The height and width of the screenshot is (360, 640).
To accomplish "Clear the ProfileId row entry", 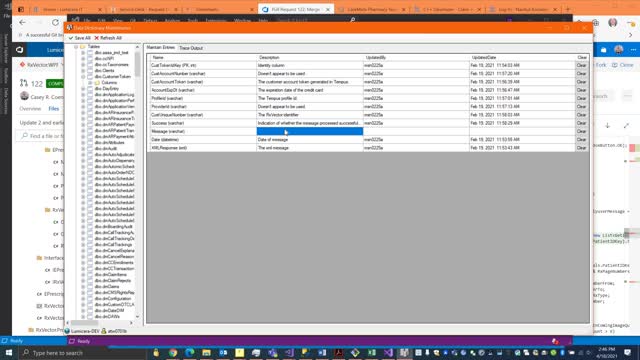I will [582, 98].
